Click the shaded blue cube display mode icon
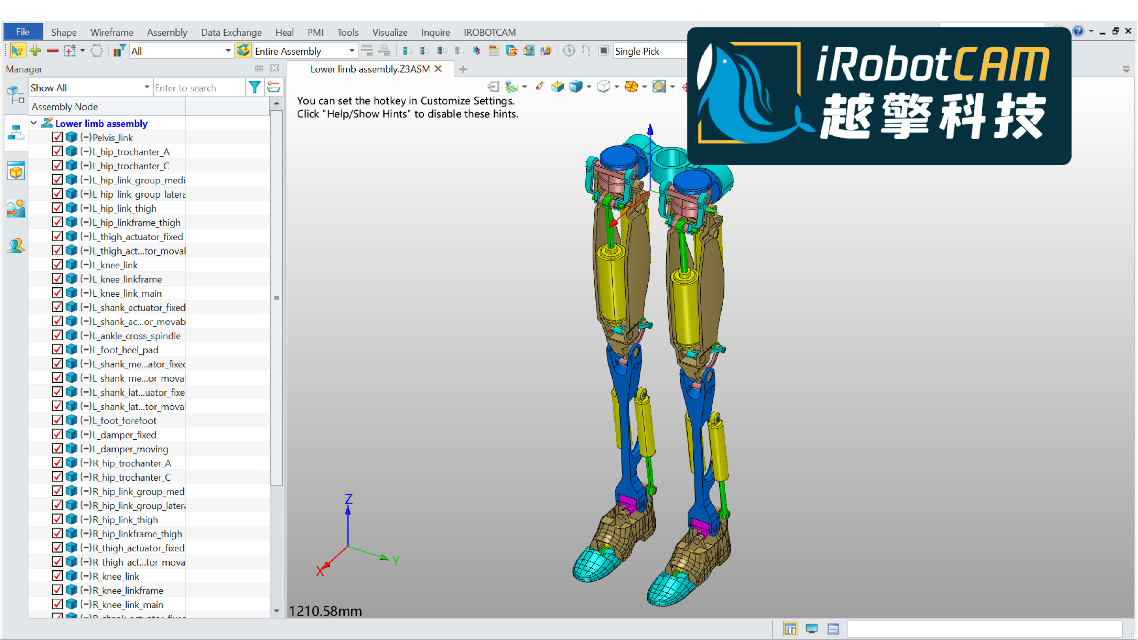 click(x=576, y=87)
